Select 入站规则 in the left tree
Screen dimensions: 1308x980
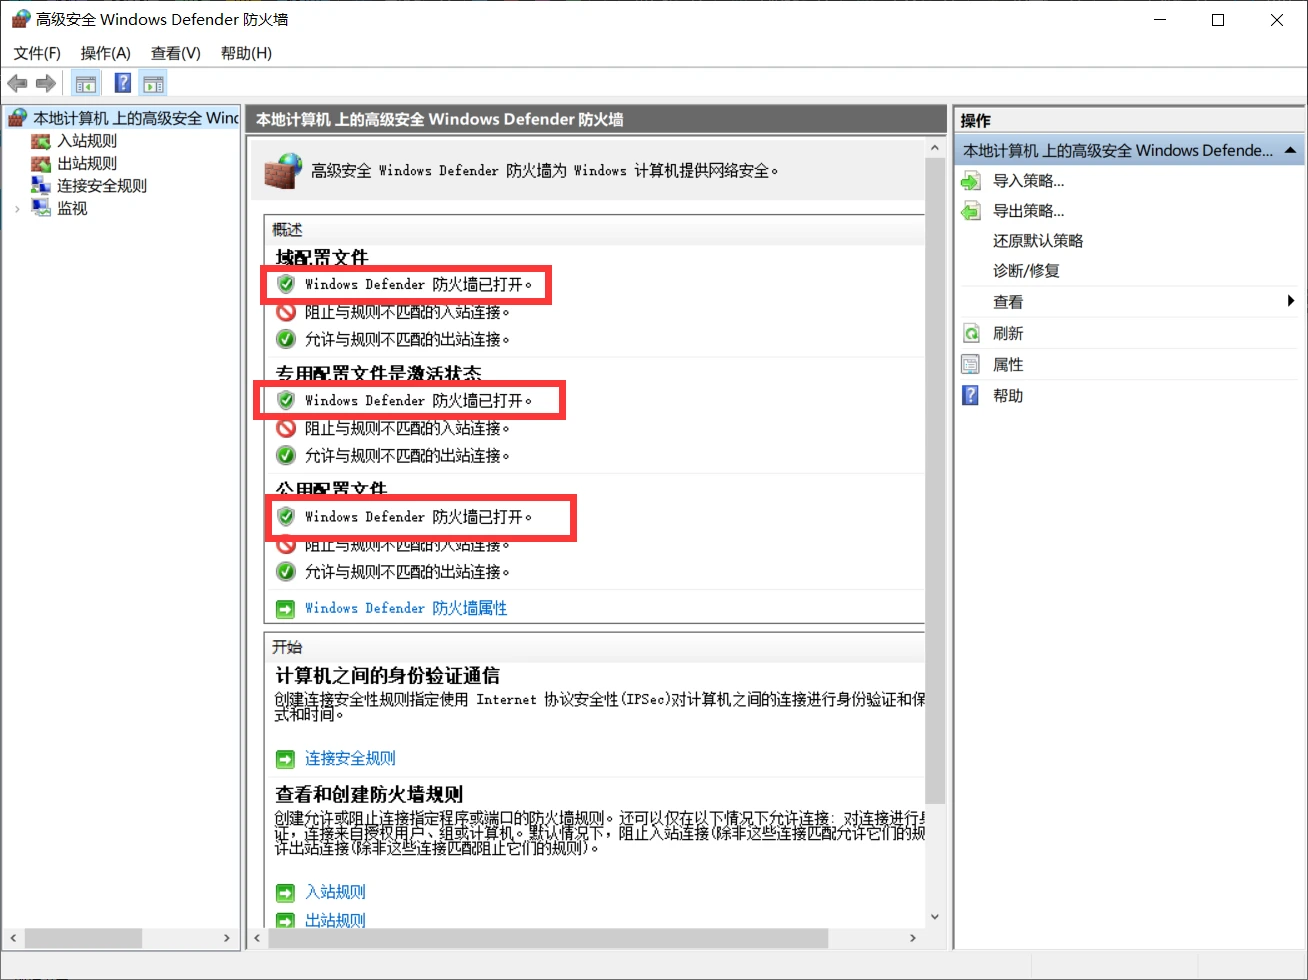point(87,141)
